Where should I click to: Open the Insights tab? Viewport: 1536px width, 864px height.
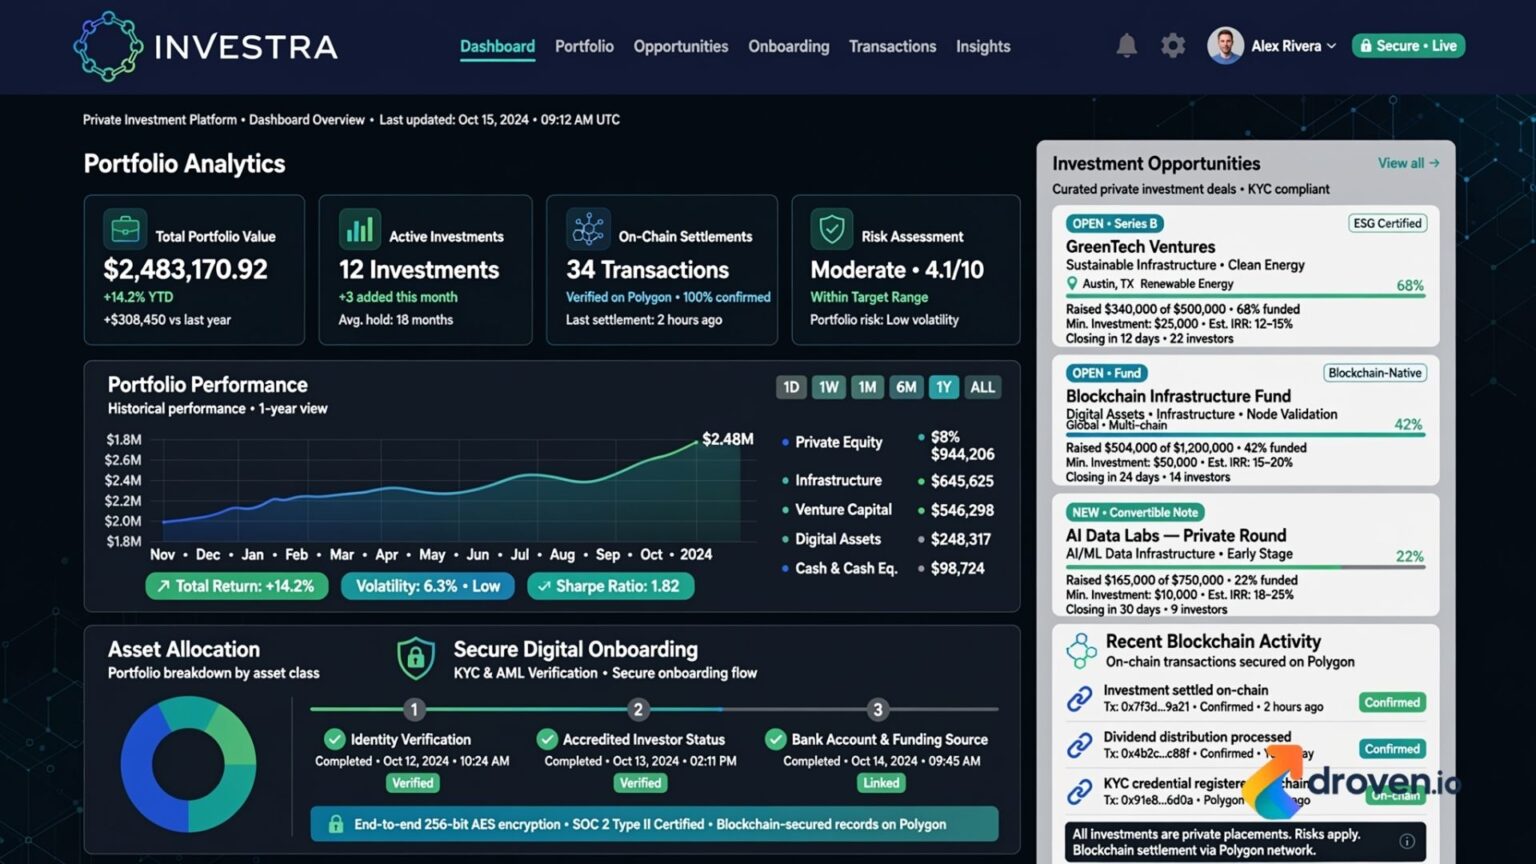pos(983,46)
